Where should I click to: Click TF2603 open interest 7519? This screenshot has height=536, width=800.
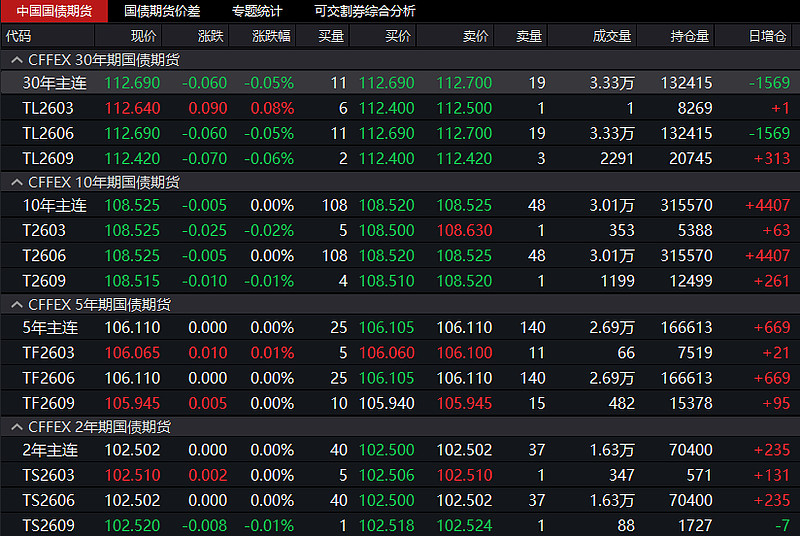[x=694, y=353]
